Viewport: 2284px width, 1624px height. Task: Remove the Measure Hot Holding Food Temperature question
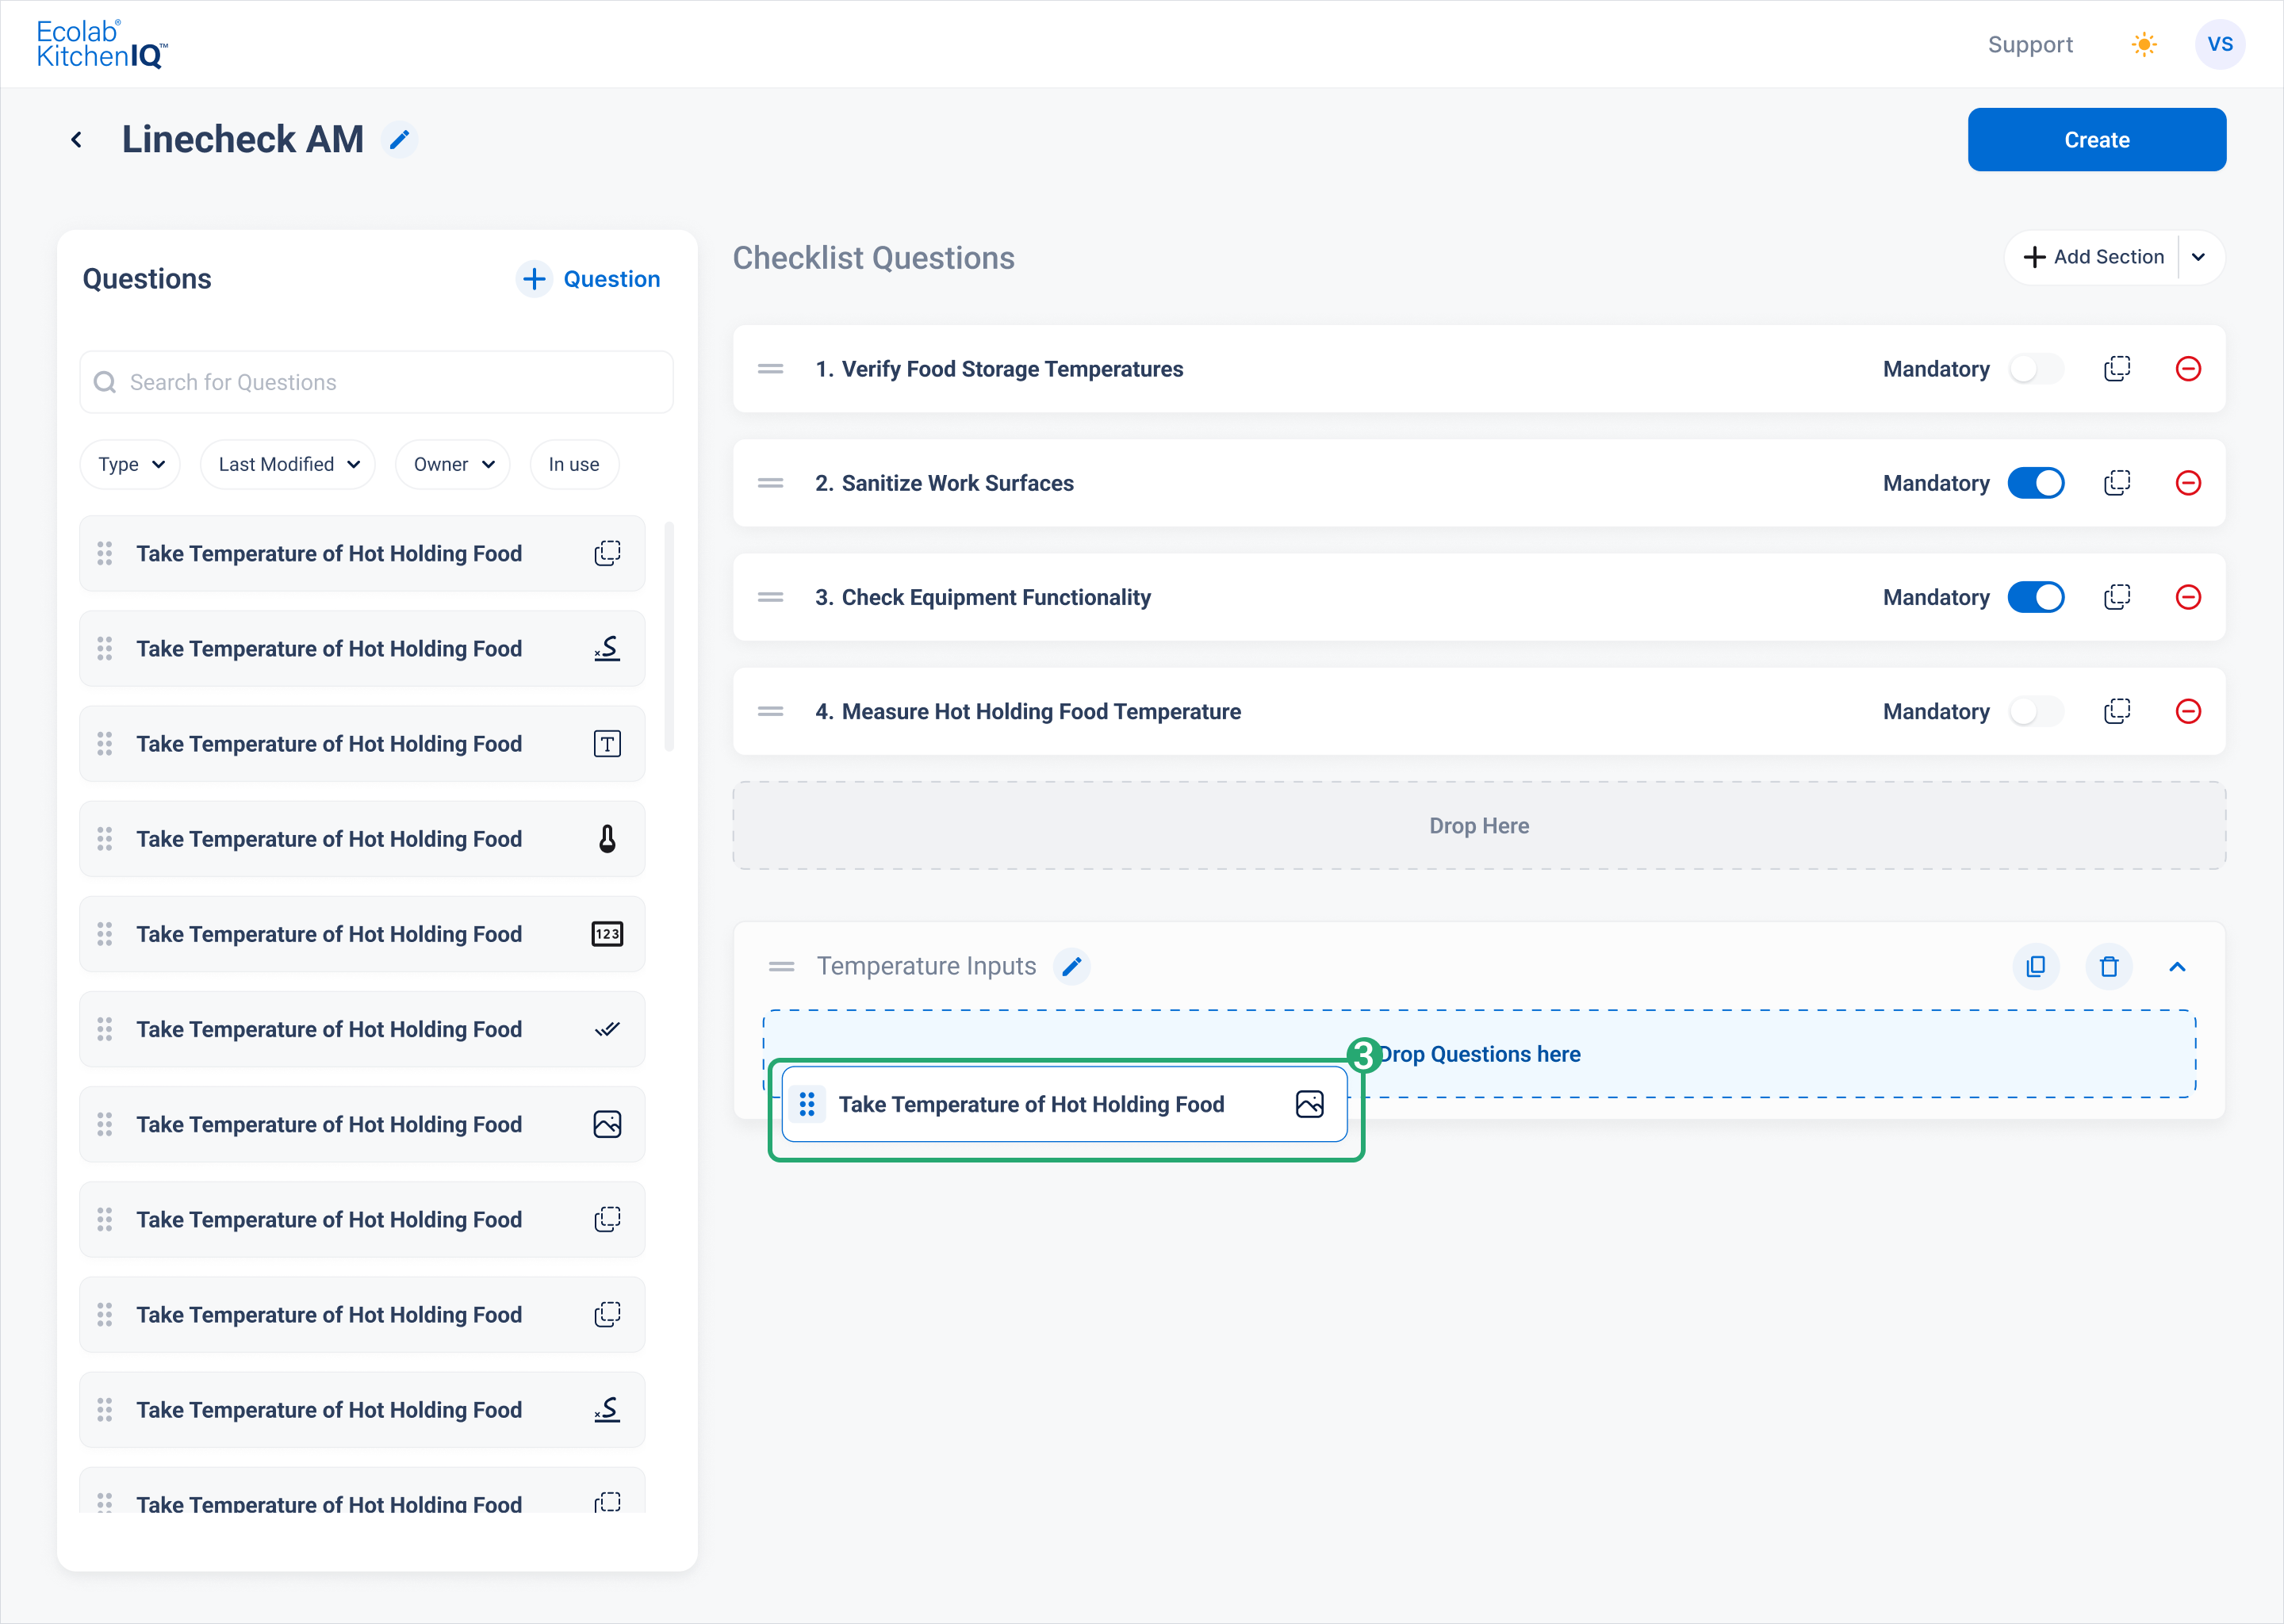[2188, 711]
